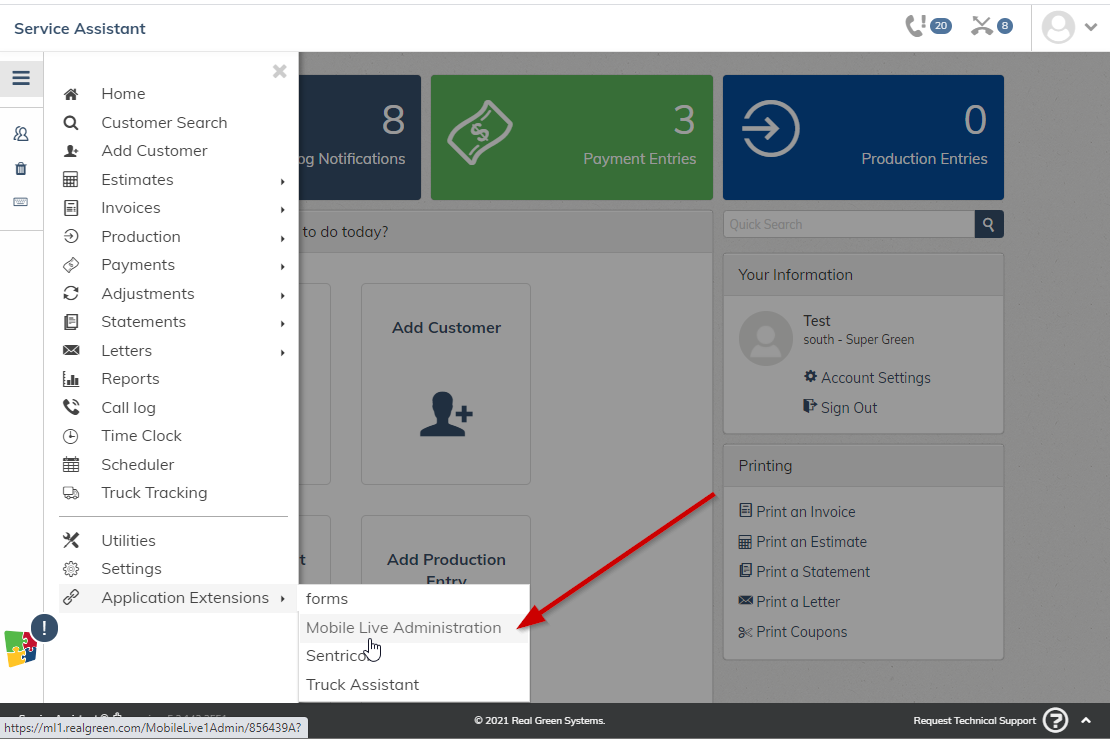This screenshot has width=1110, height=739.
Task: Click the help question mark icon
Action: (x=1055, y=720)
